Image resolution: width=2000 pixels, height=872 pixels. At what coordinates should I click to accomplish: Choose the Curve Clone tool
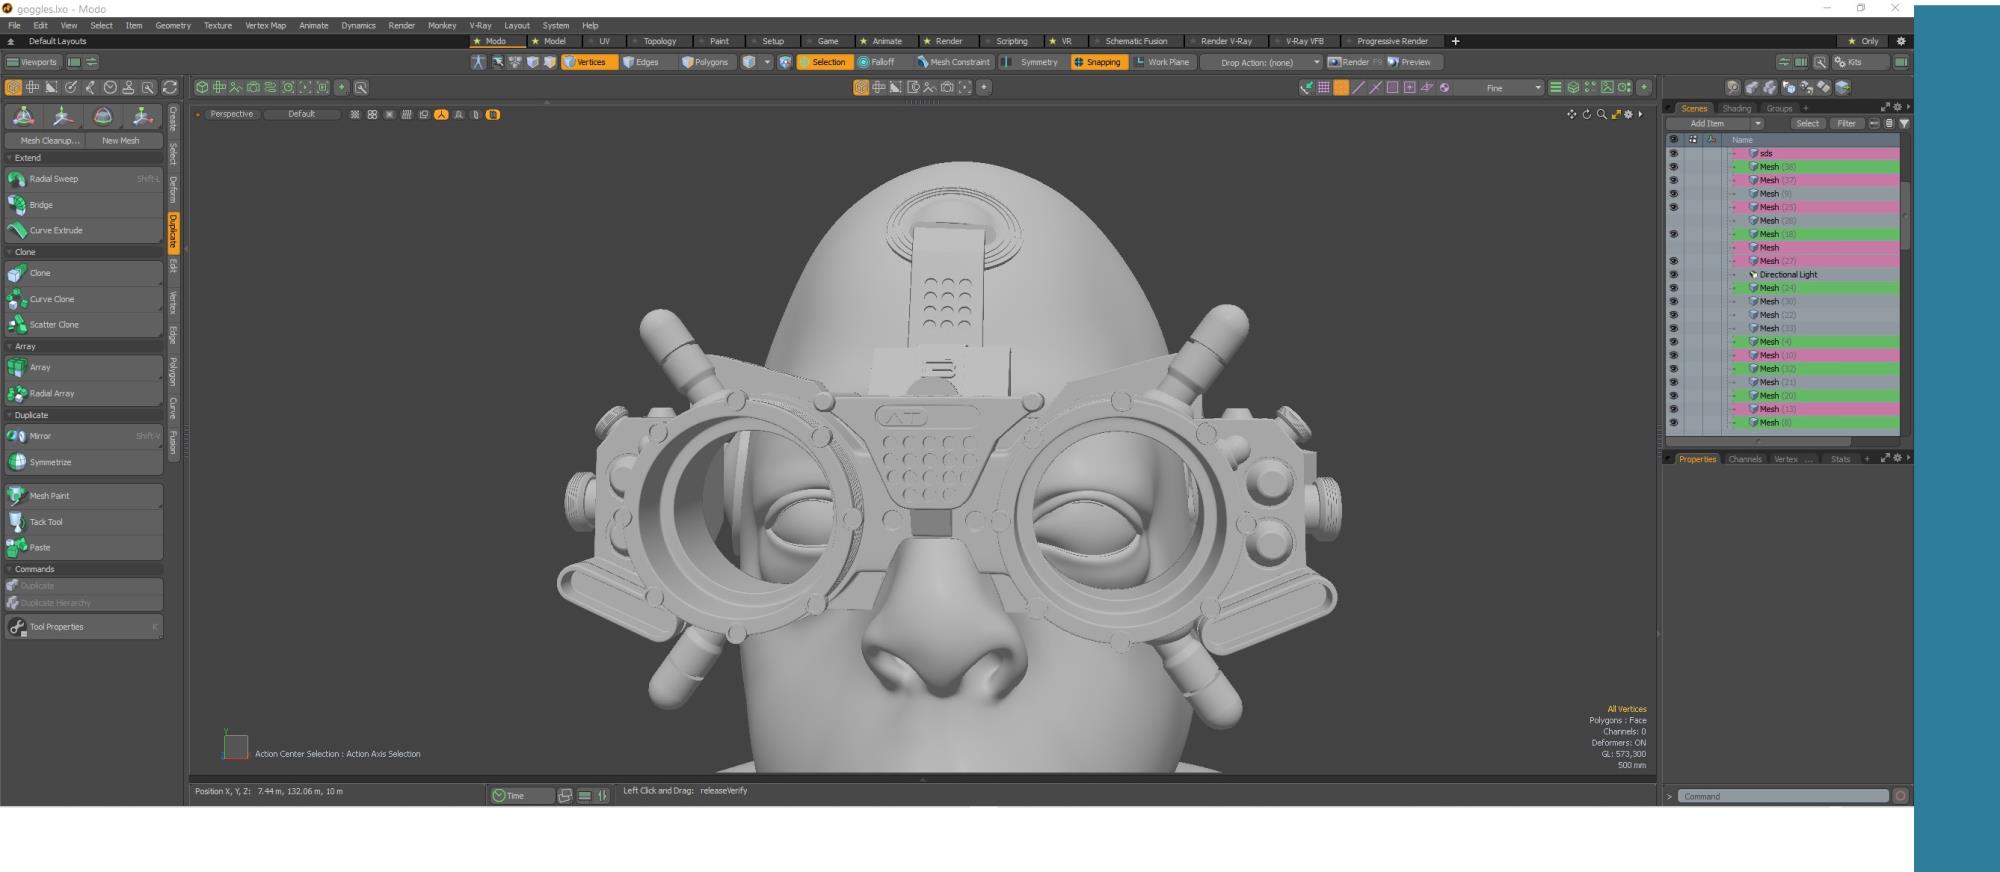[83, 299]
